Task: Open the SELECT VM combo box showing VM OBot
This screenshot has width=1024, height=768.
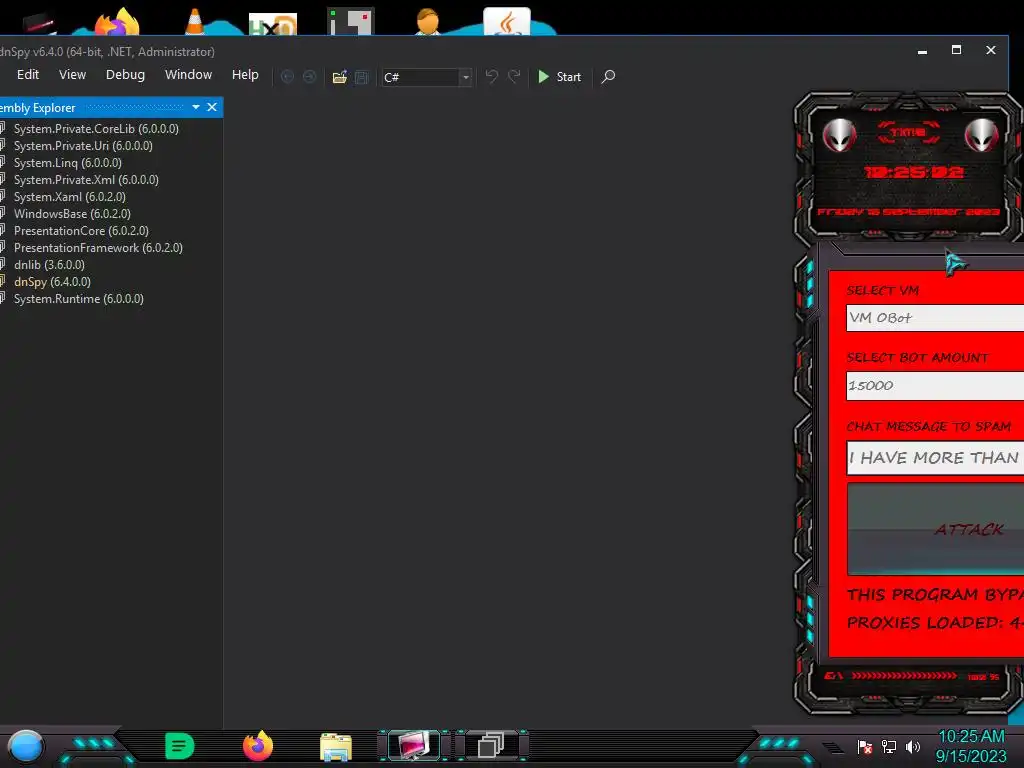Action: pyautogui.click(x=935, y=318)
